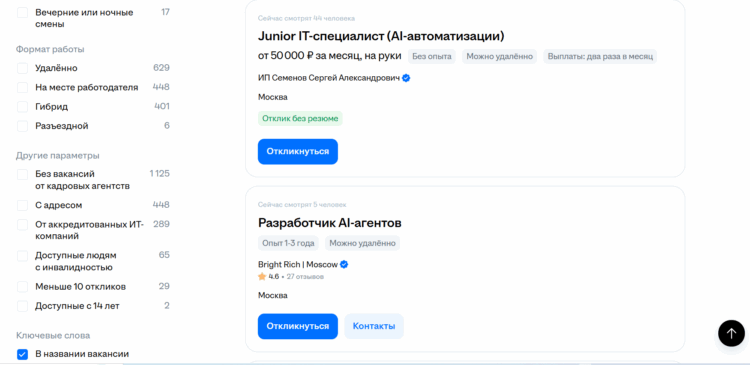Enable От аккредитованных ИТ-компаний filter
The height and width of the screenshot is (365, 750).
click(22, 224)
